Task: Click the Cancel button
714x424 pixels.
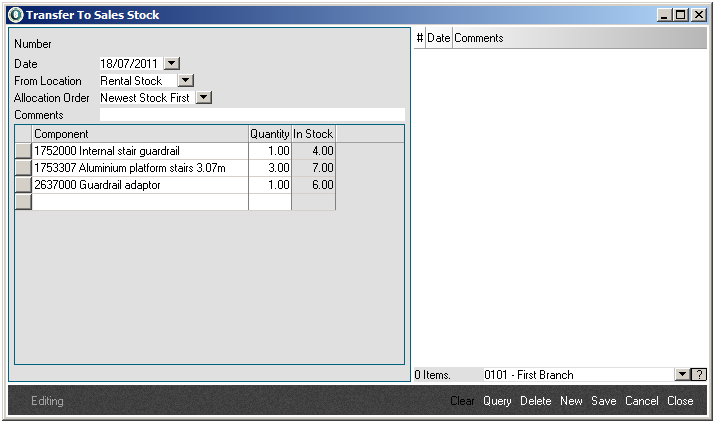Action: (641, 401)
